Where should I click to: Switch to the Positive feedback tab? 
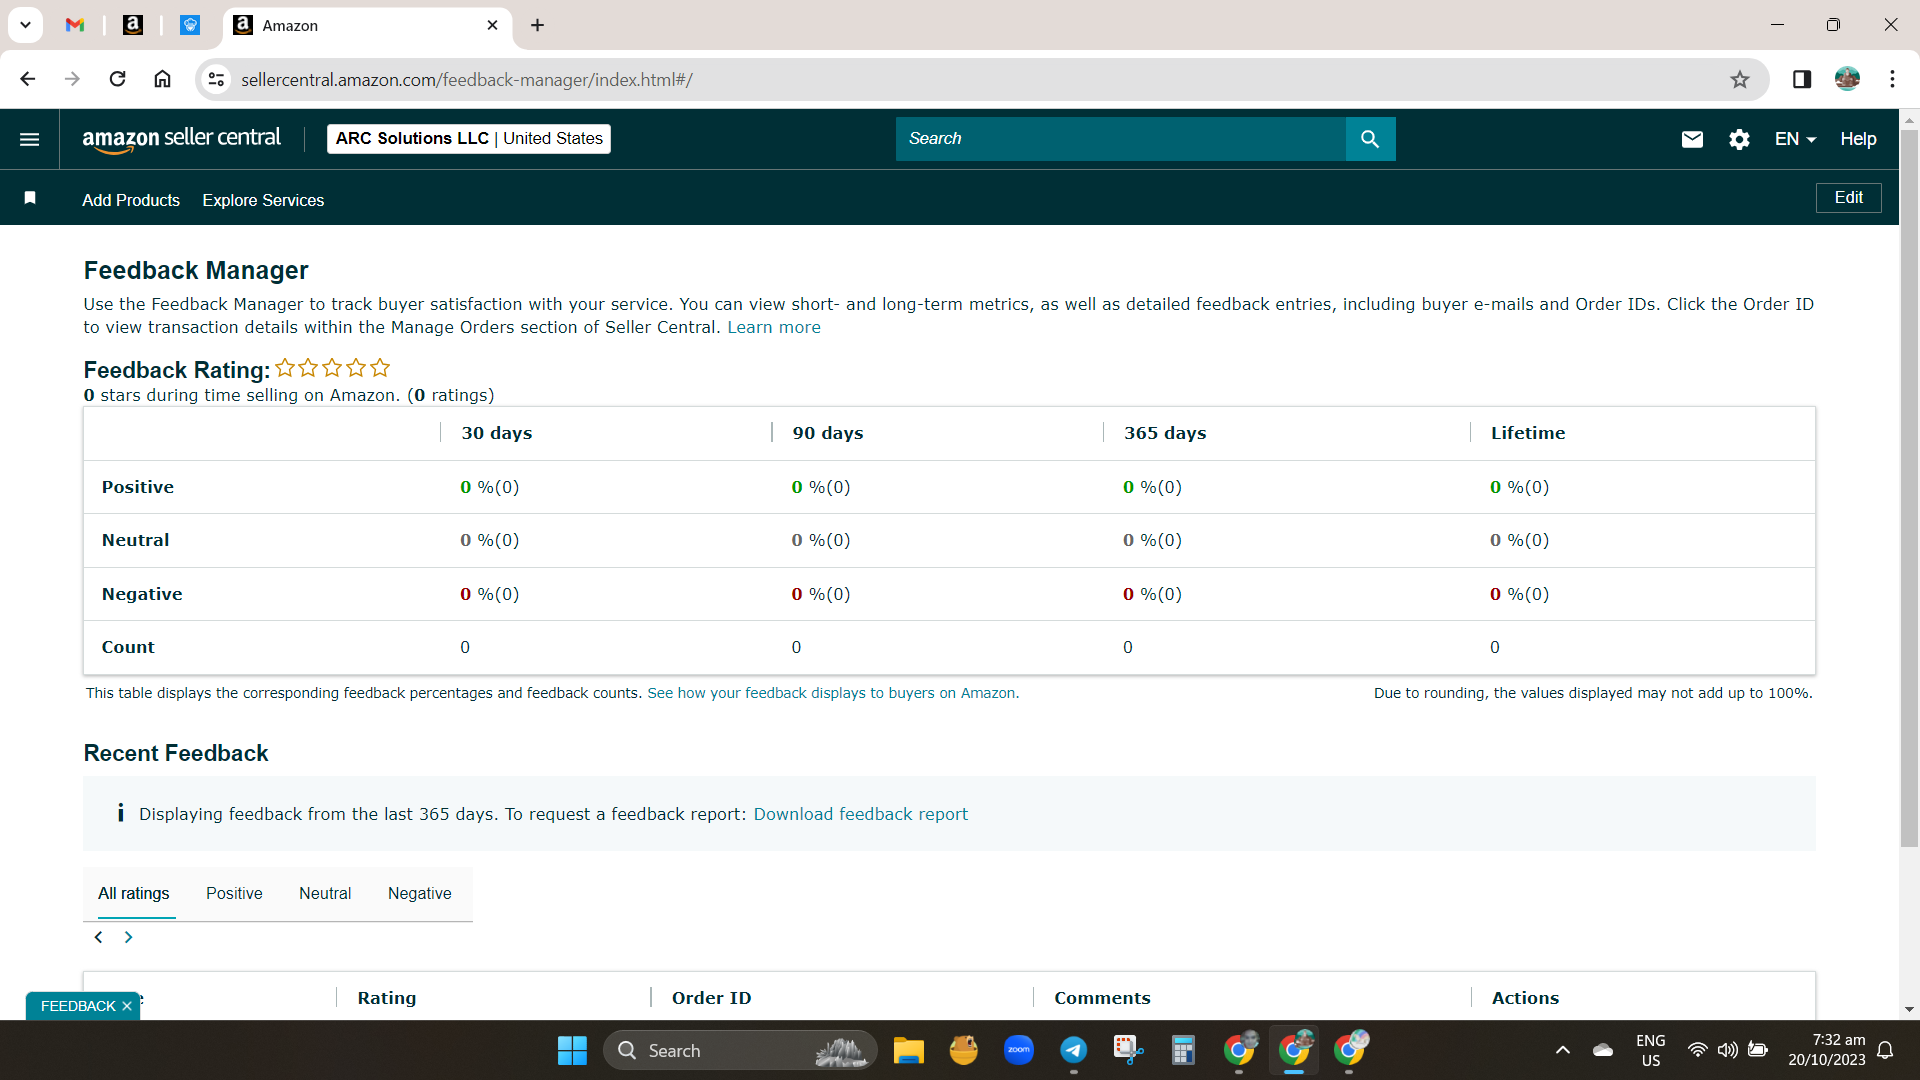[234, 893]
